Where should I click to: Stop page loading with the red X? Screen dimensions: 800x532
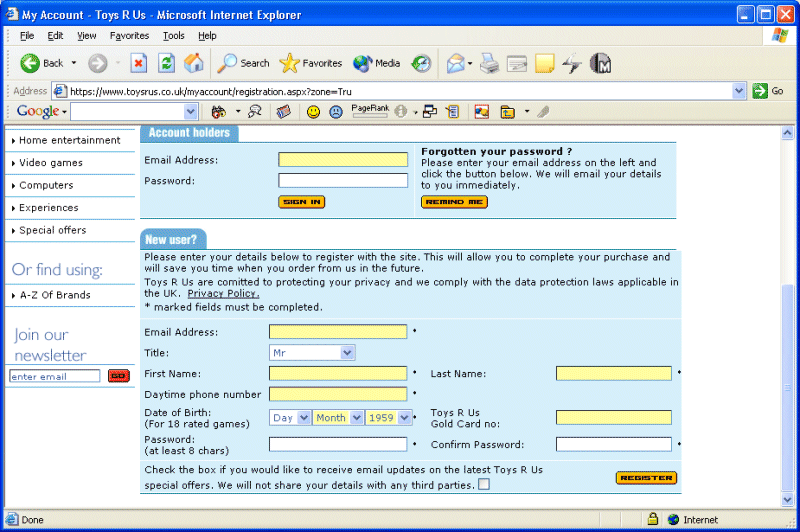tap(138, 63)
